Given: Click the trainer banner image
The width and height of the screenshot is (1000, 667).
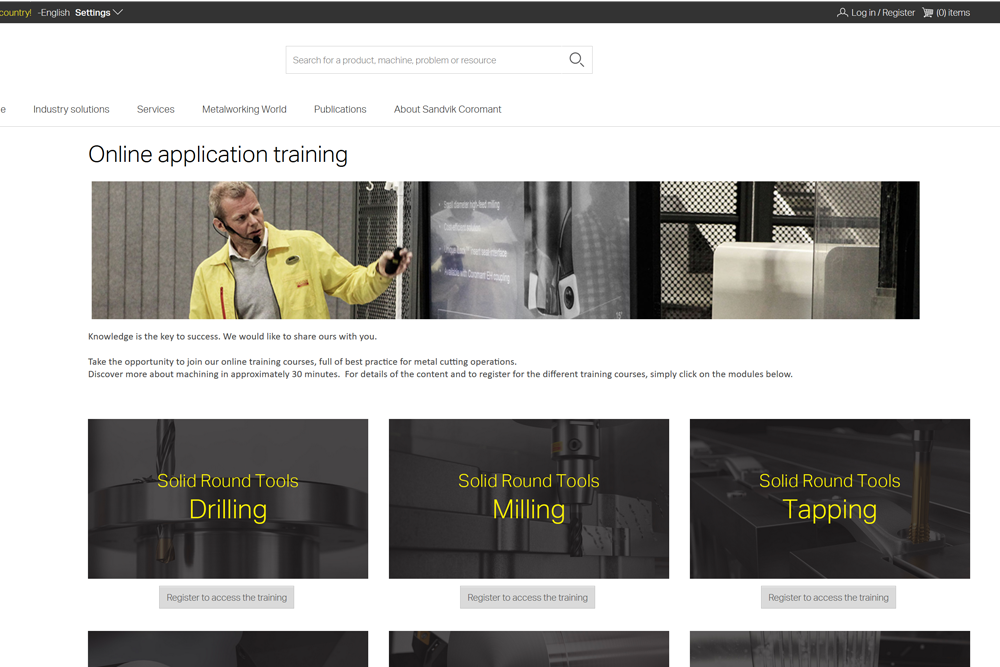Looking at the screenshot, I should point(505,250).
